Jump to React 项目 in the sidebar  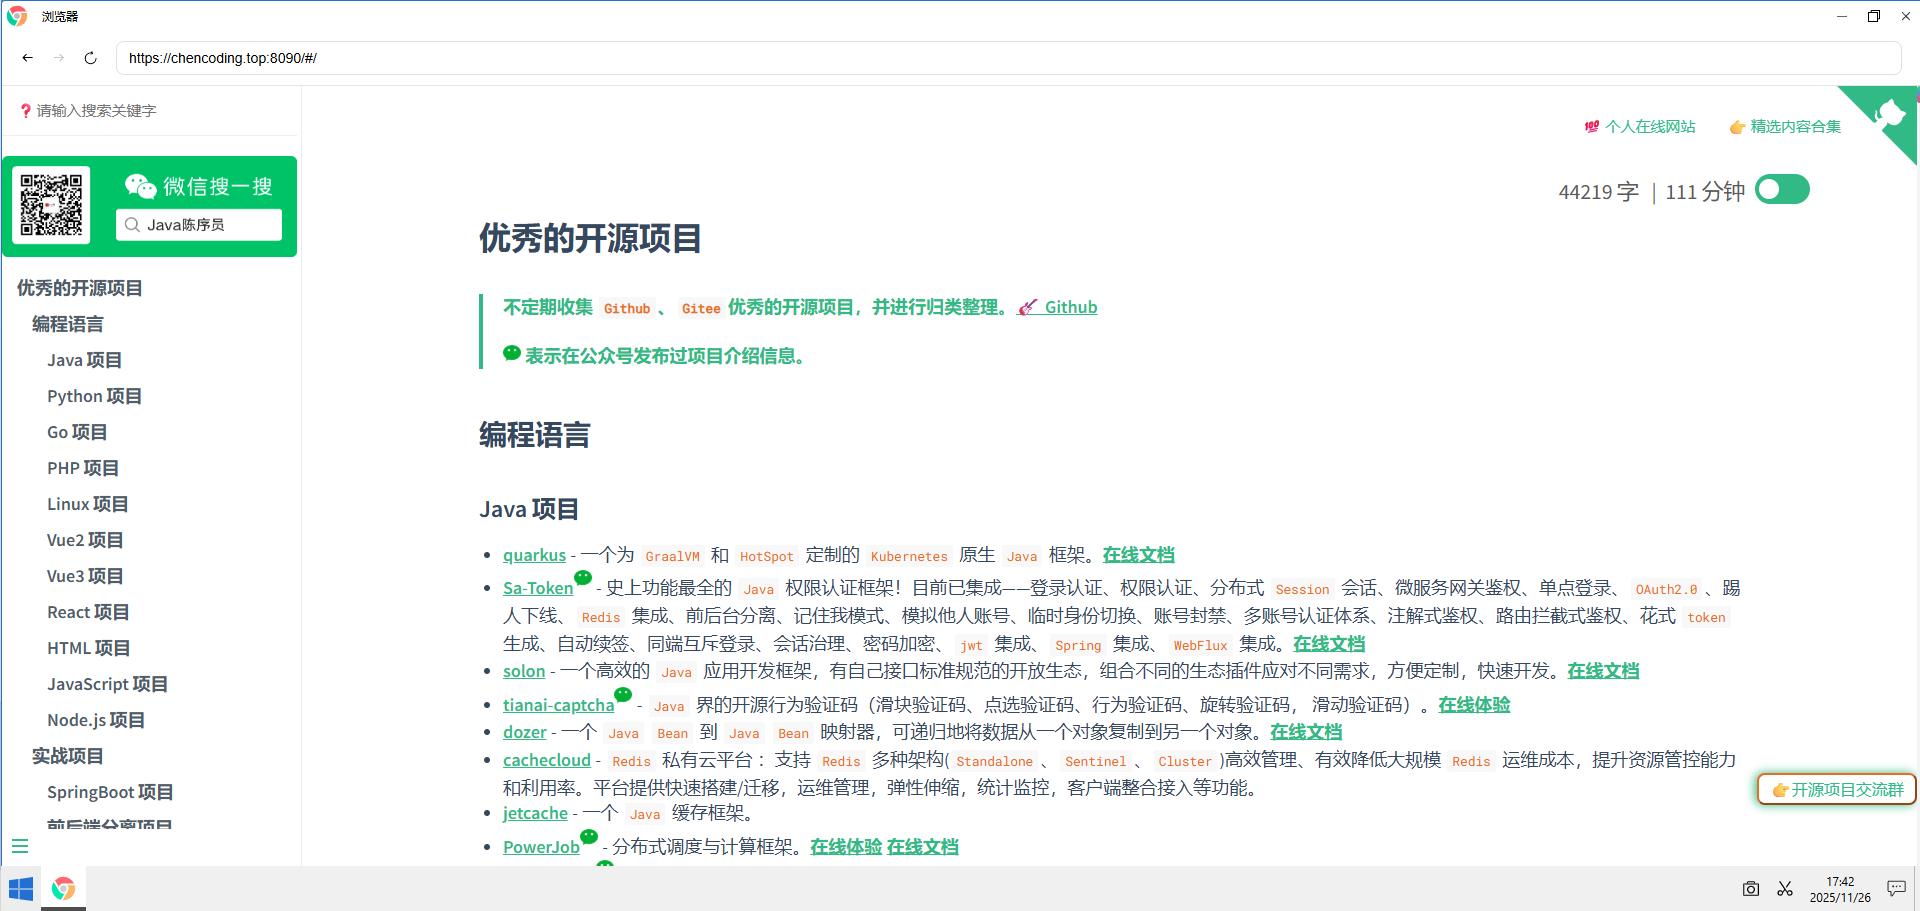88,612
